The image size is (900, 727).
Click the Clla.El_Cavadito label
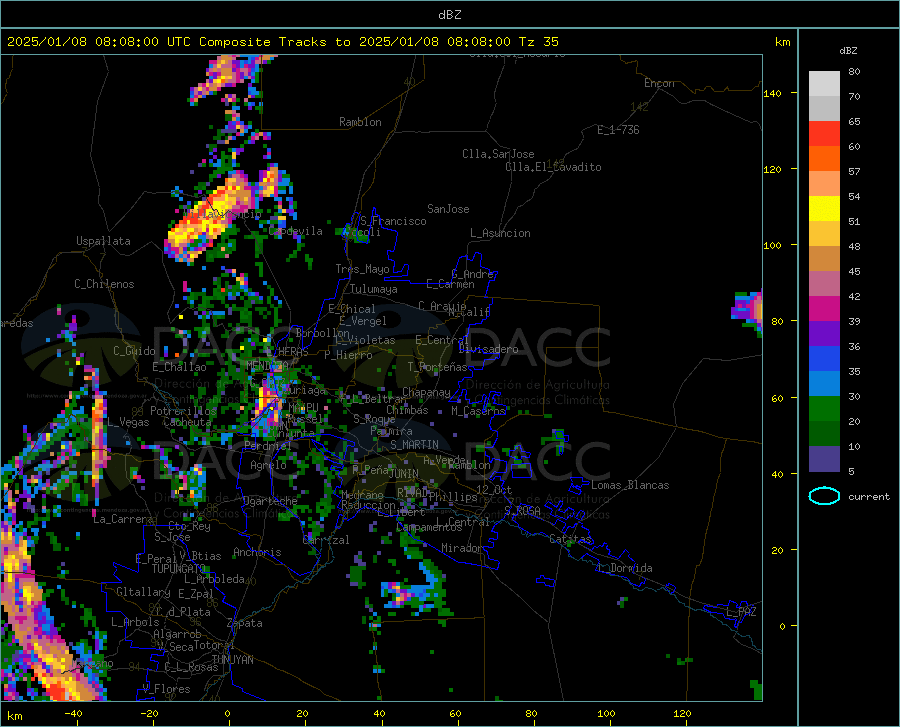click(x=553, y=167)
